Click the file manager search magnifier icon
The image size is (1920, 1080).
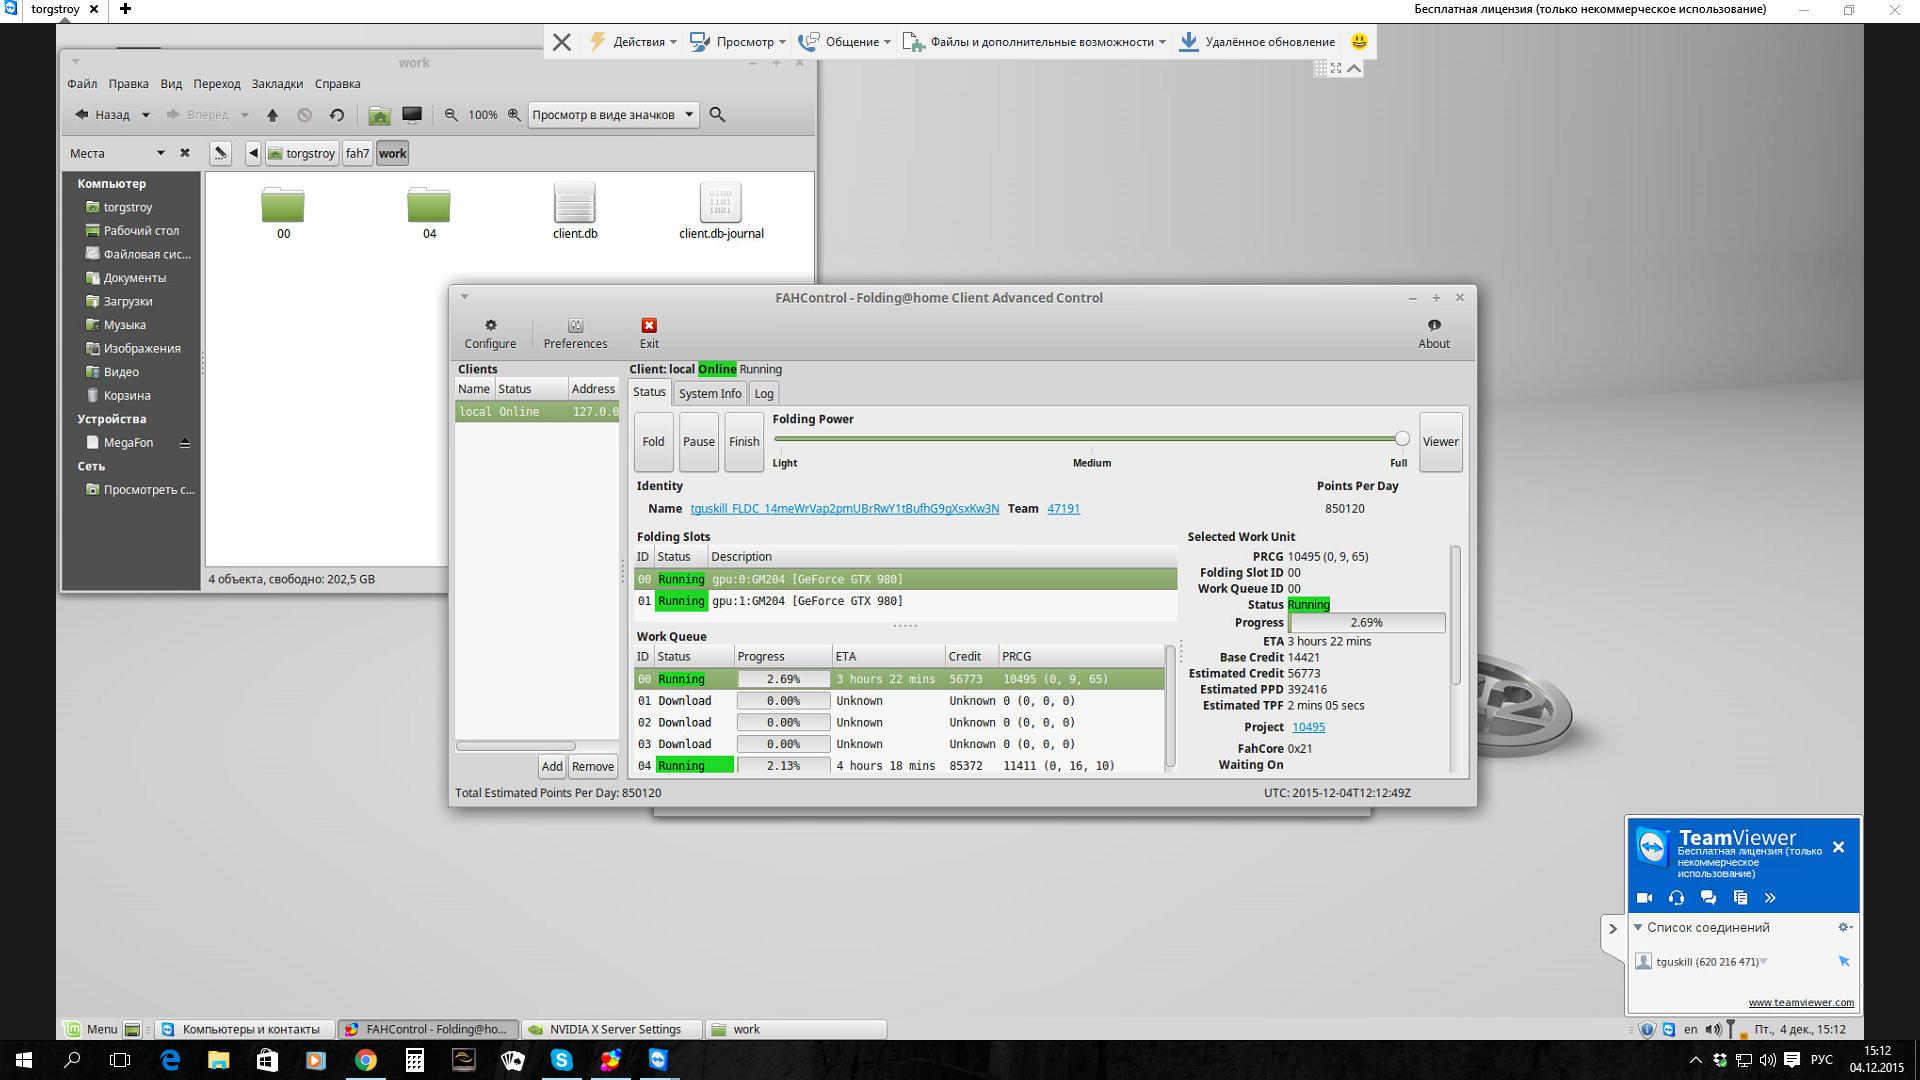point(717,115)
